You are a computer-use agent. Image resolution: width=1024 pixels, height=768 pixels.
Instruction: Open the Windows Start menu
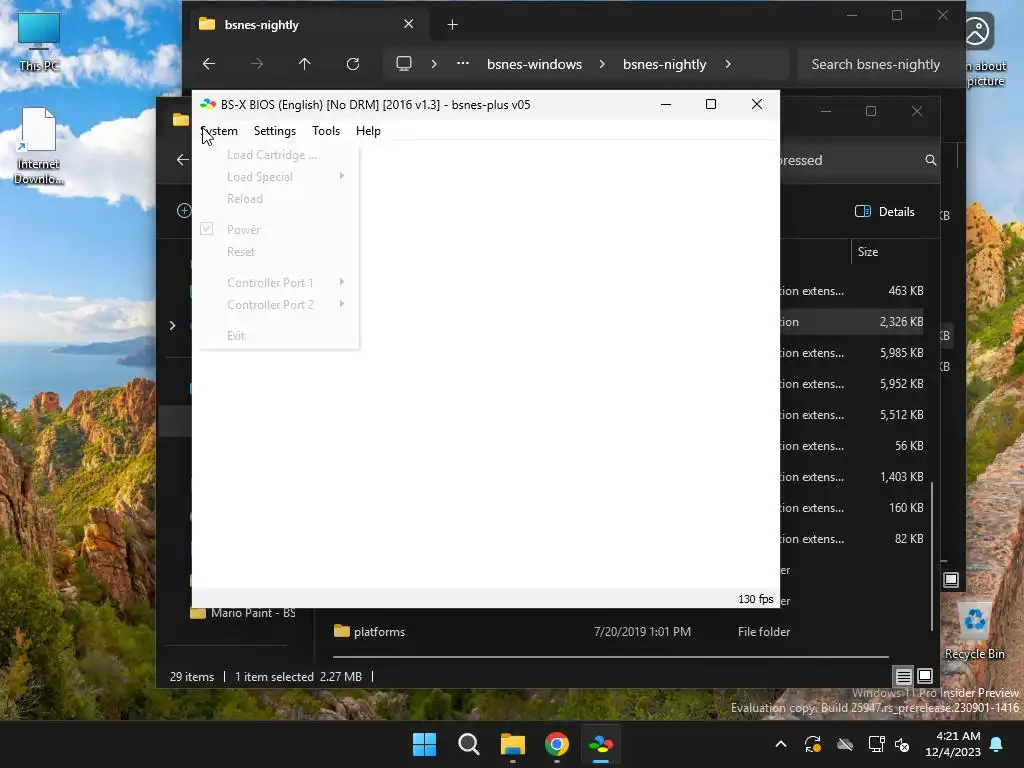tap(424, 744)
